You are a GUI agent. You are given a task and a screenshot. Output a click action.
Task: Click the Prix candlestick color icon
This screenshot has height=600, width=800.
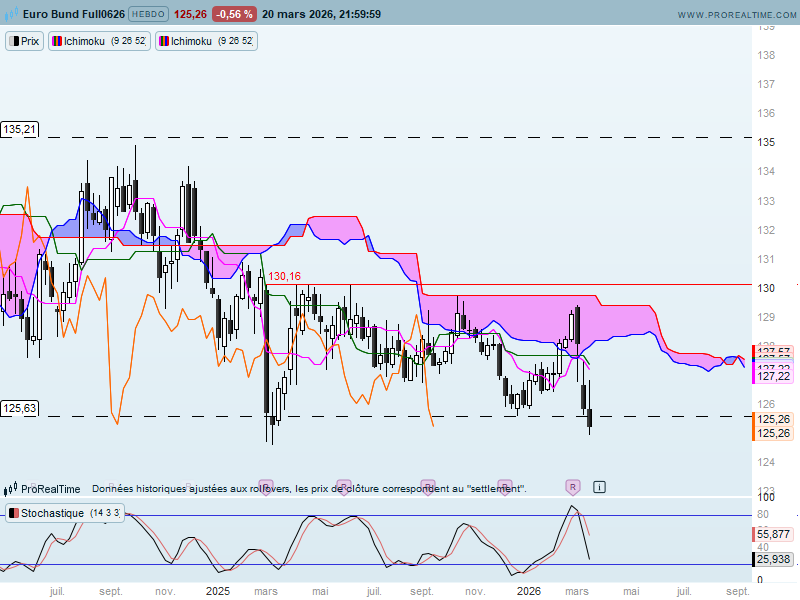point(13,41)
